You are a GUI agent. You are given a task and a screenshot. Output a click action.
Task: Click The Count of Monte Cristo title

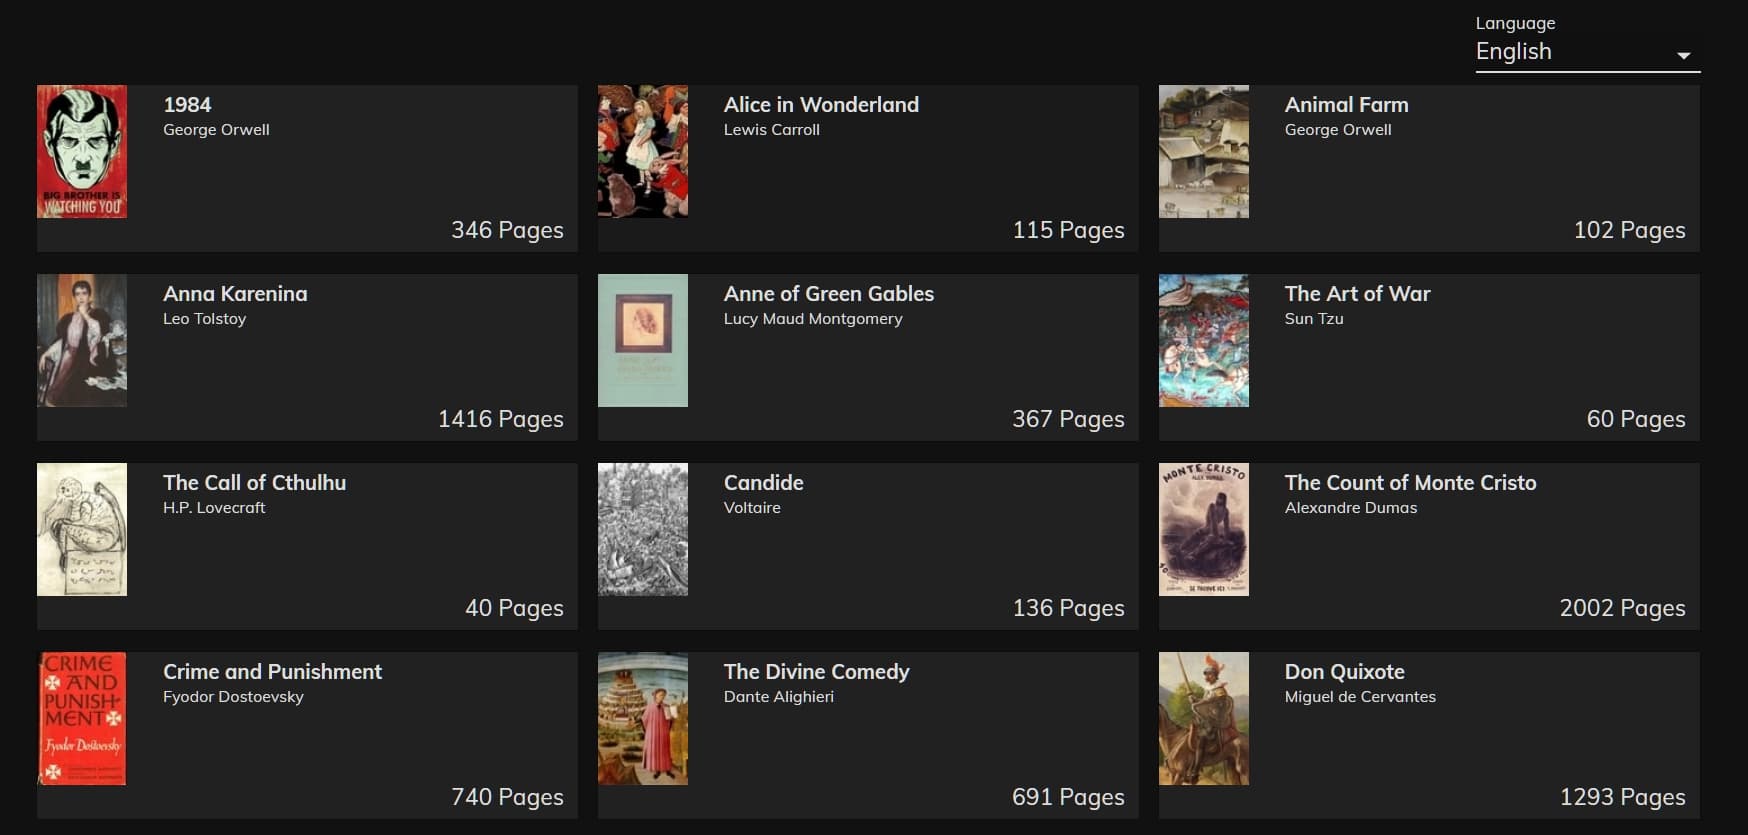click(1411, 483)
